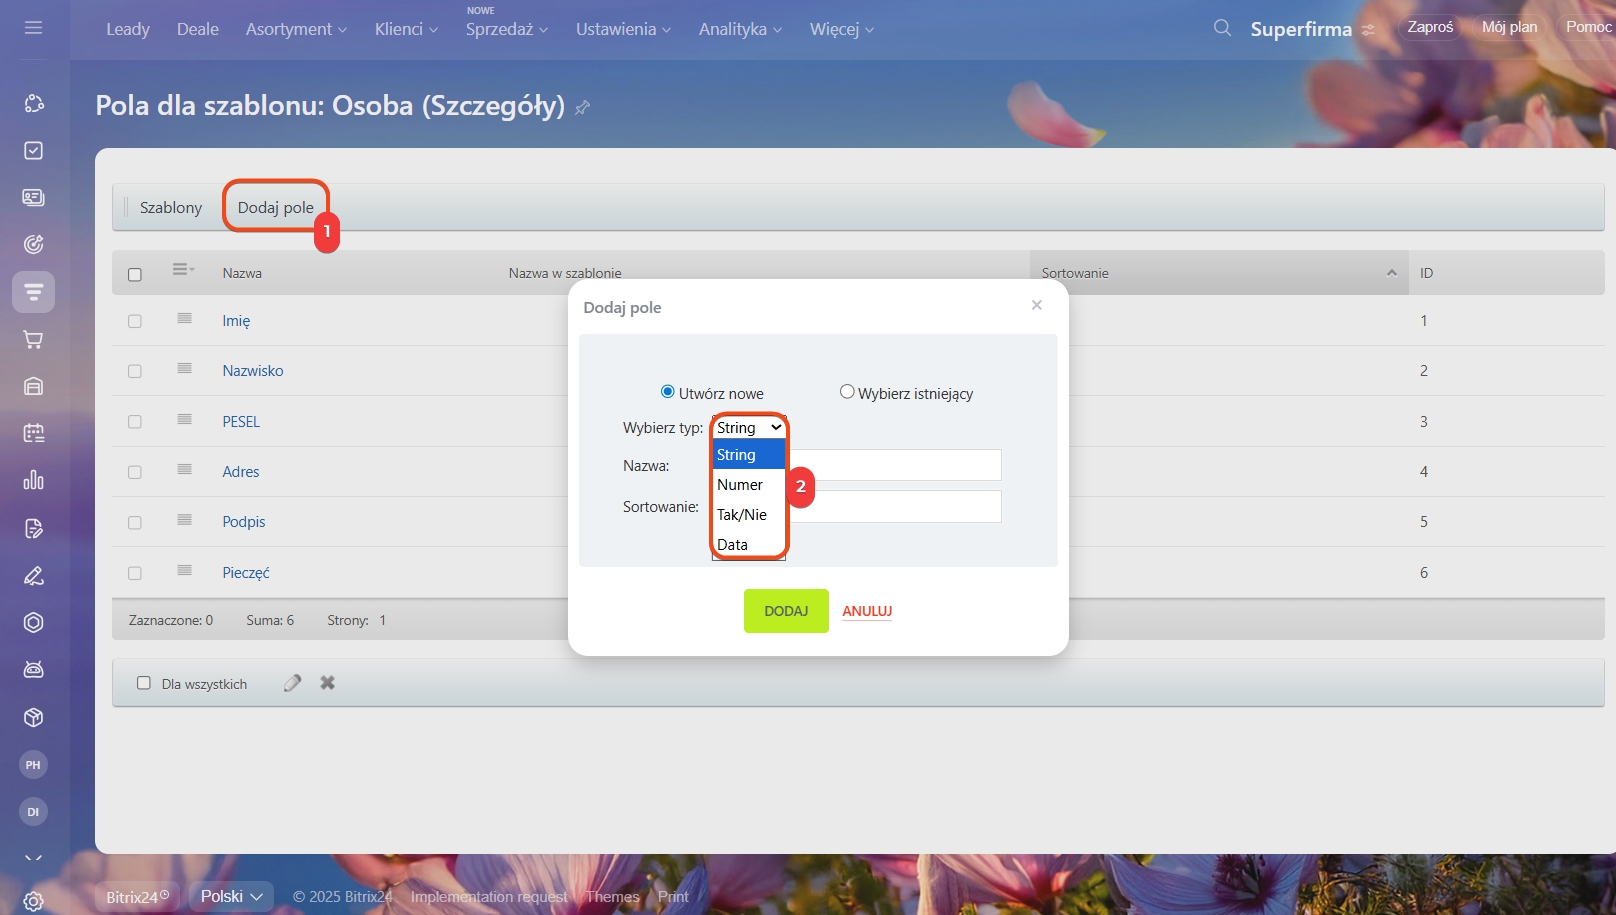The image size is (1616, 915).
Task: Expand more sidebar items chevron
Action: [33, 857]
